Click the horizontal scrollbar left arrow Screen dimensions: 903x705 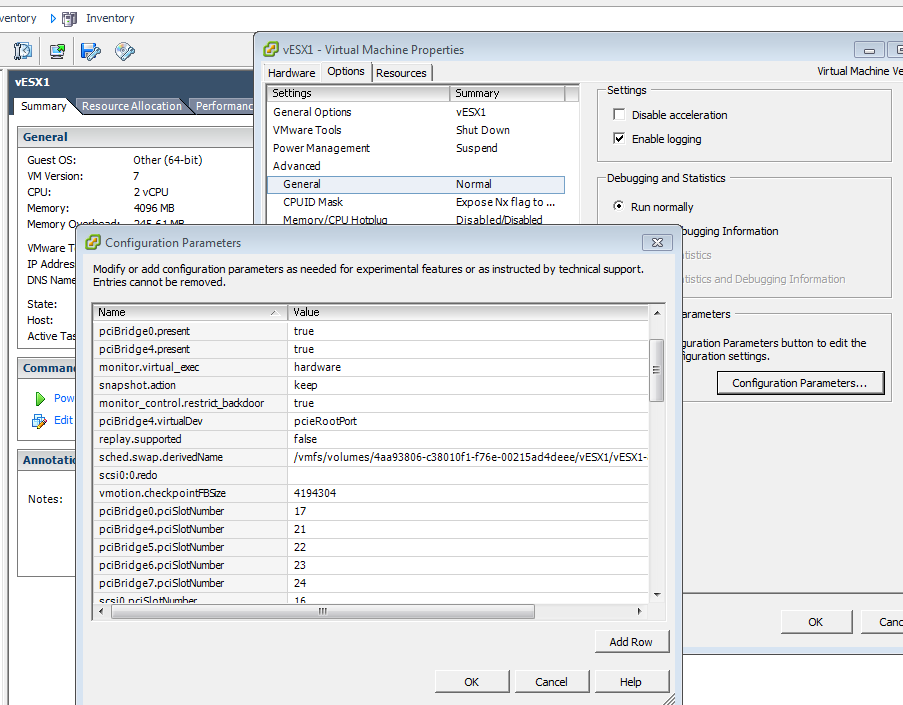[101, 611]
